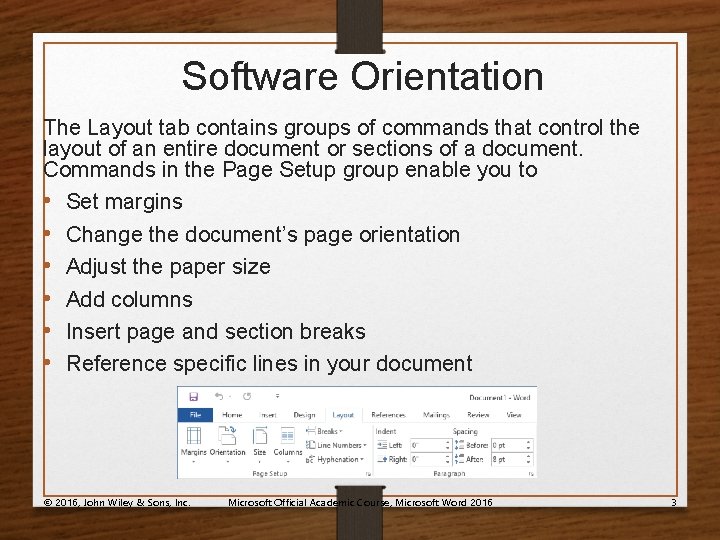Click the 'Add columns' bullet text

[x=129, y=299]
